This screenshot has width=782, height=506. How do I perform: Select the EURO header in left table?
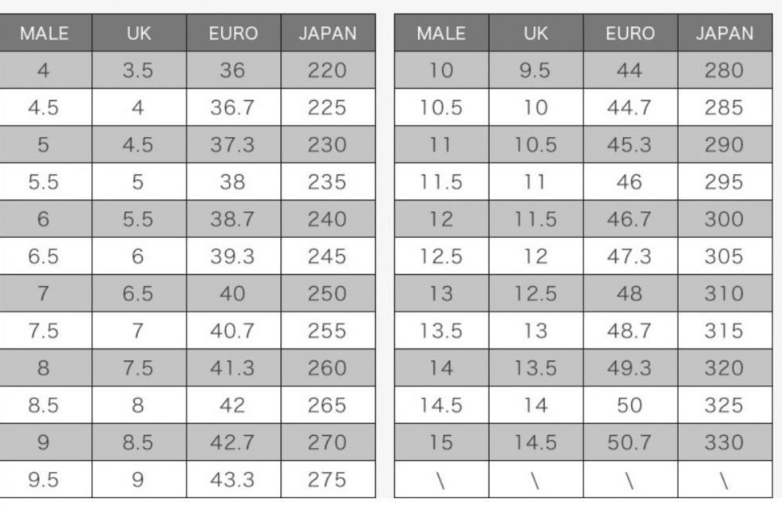point(233,34)
